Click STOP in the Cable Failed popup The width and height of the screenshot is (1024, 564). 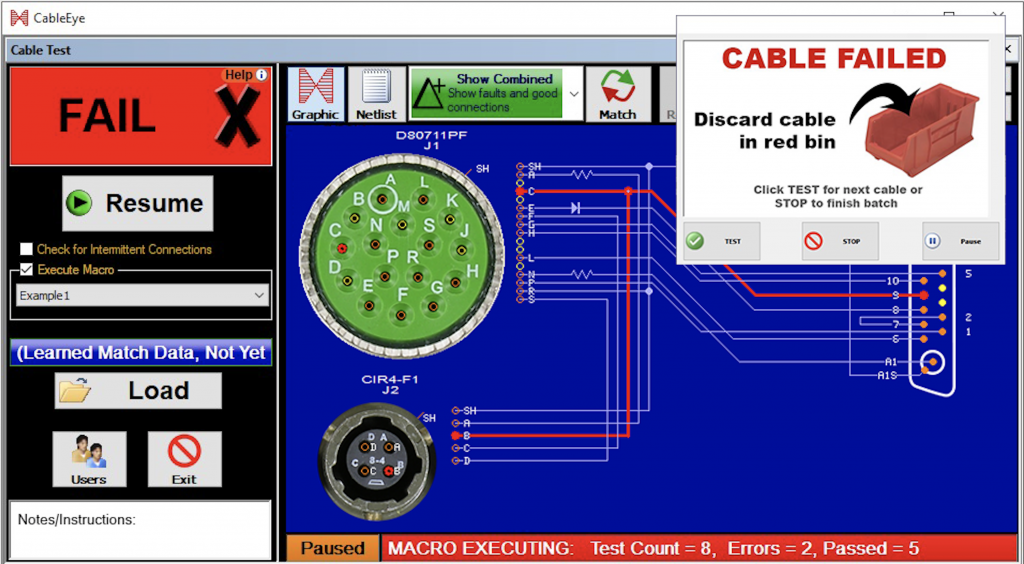tap(840, 242)
